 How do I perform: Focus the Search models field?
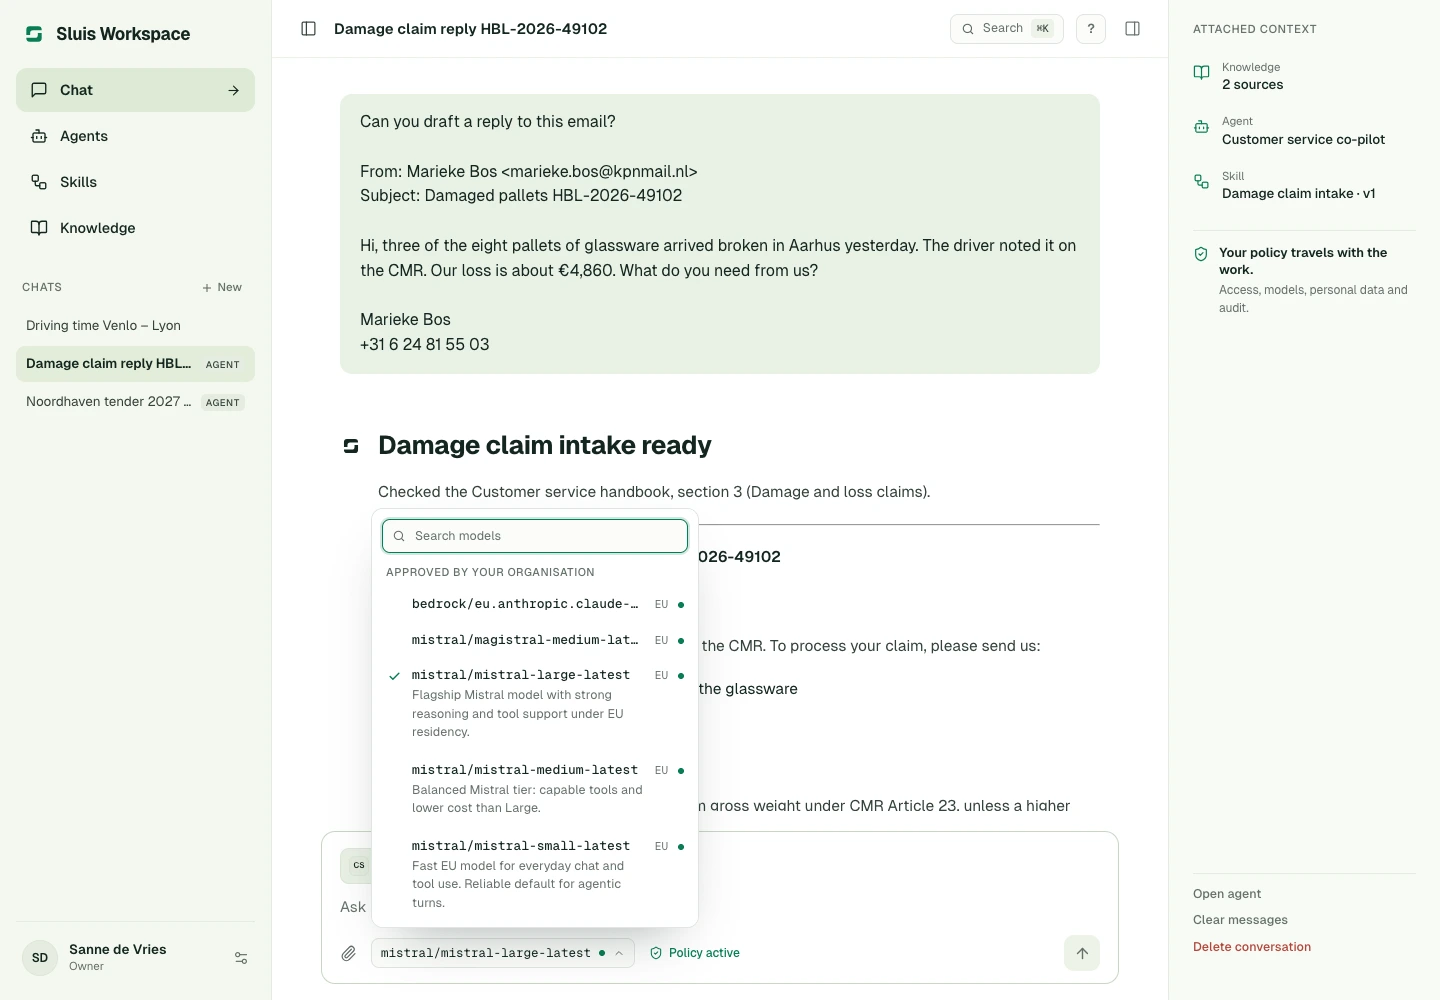tap(535, 536)
